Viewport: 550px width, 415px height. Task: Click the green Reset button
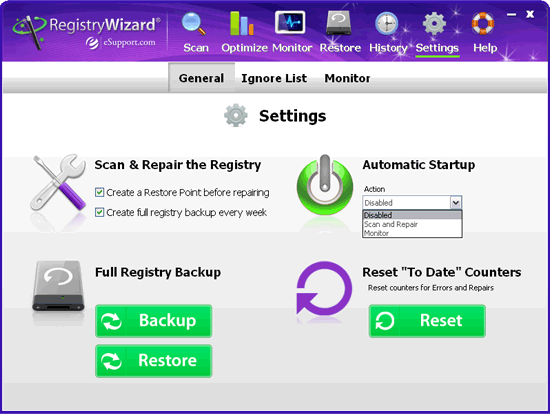tap(427, 321)
